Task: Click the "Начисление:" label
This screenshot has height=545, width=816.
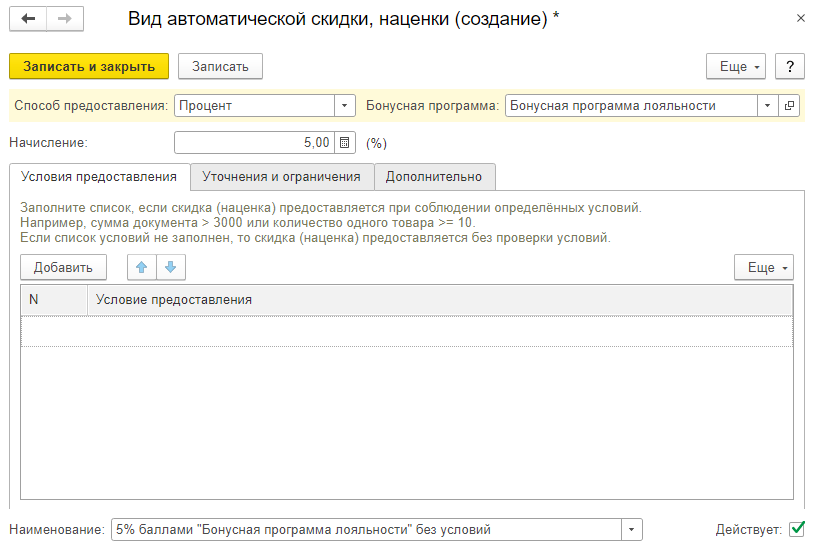Action: 48,143
